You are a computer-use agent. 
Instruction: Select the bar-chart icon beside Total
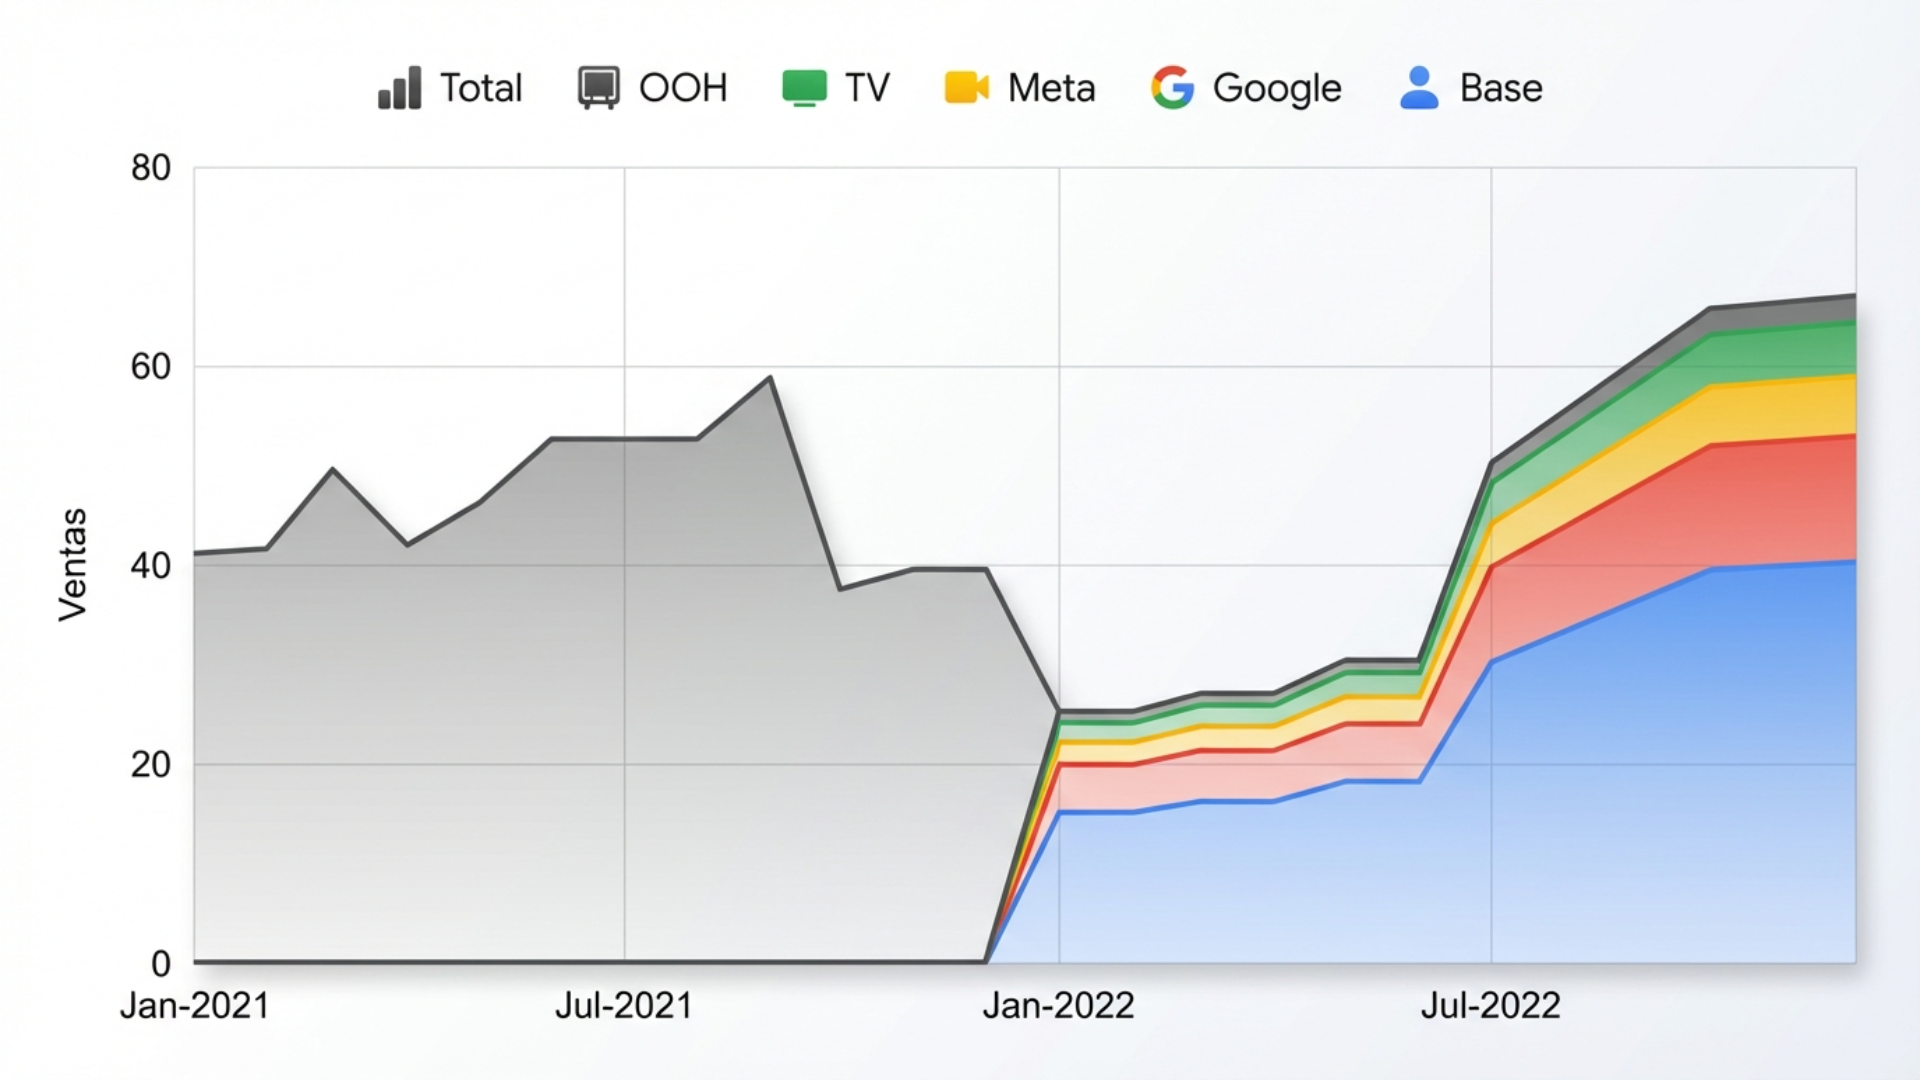coord(398,88)
